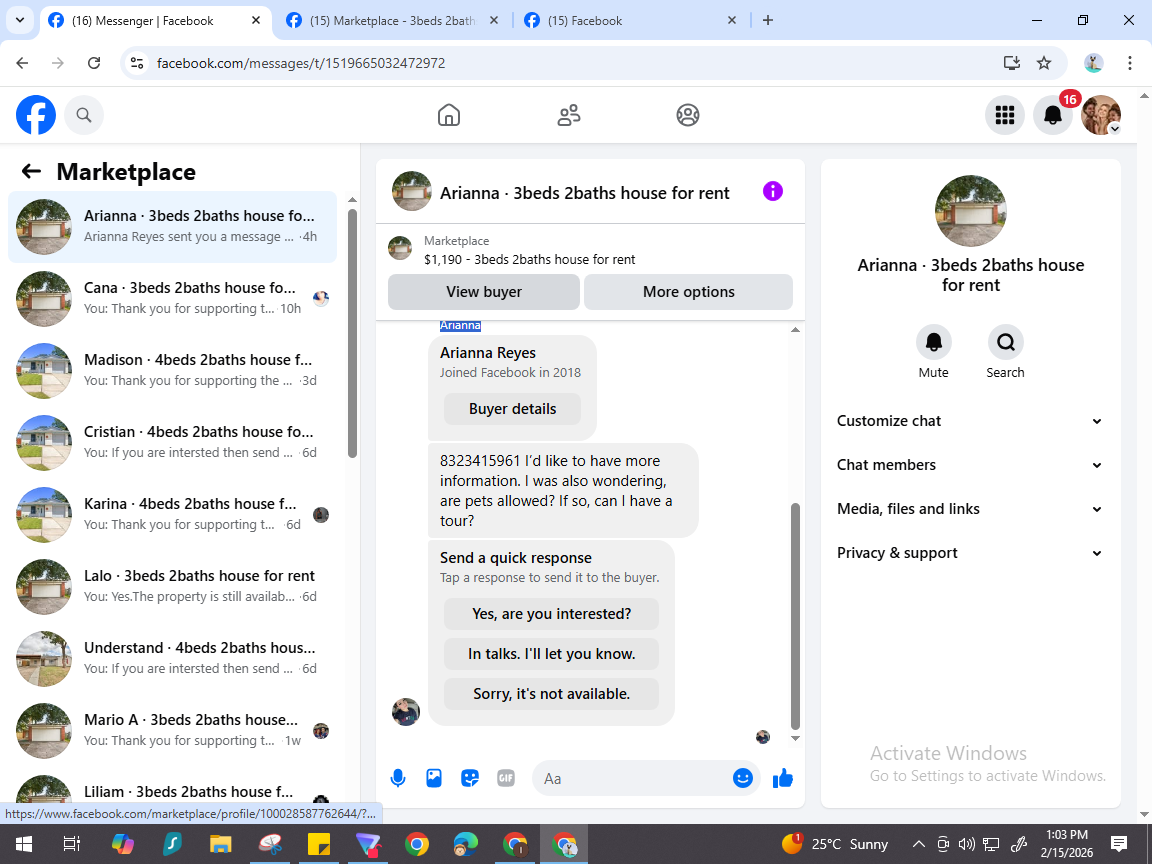Open Mario A 3beds 2baths conversation
Screen dimensions: 1152x864
[173, 730]
